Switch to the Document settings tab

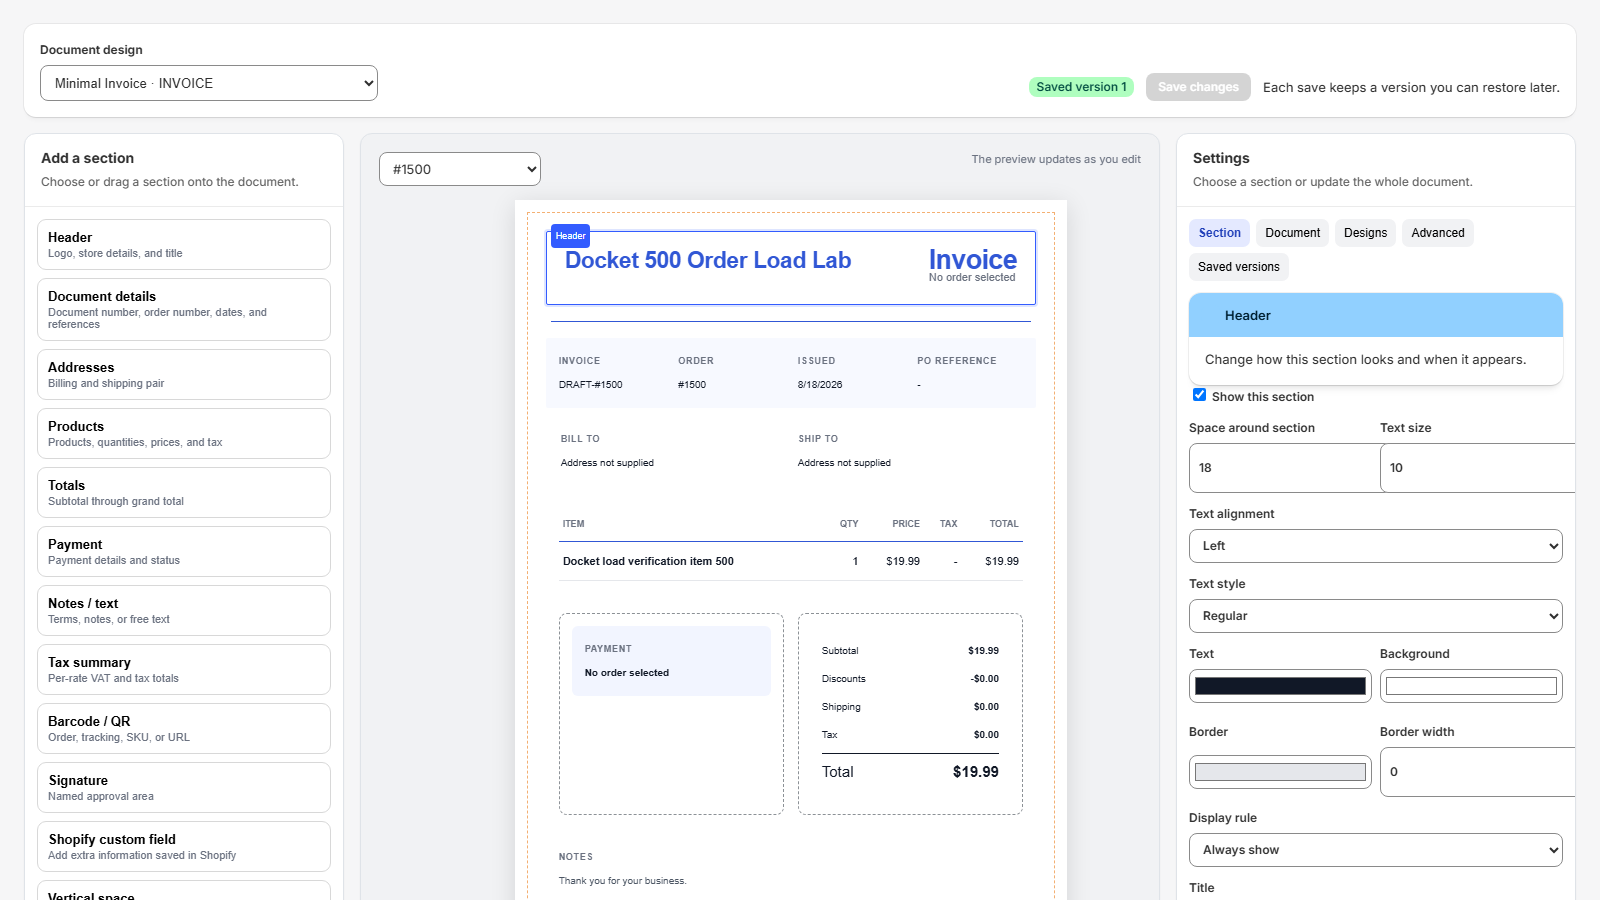coord(1293,233)
